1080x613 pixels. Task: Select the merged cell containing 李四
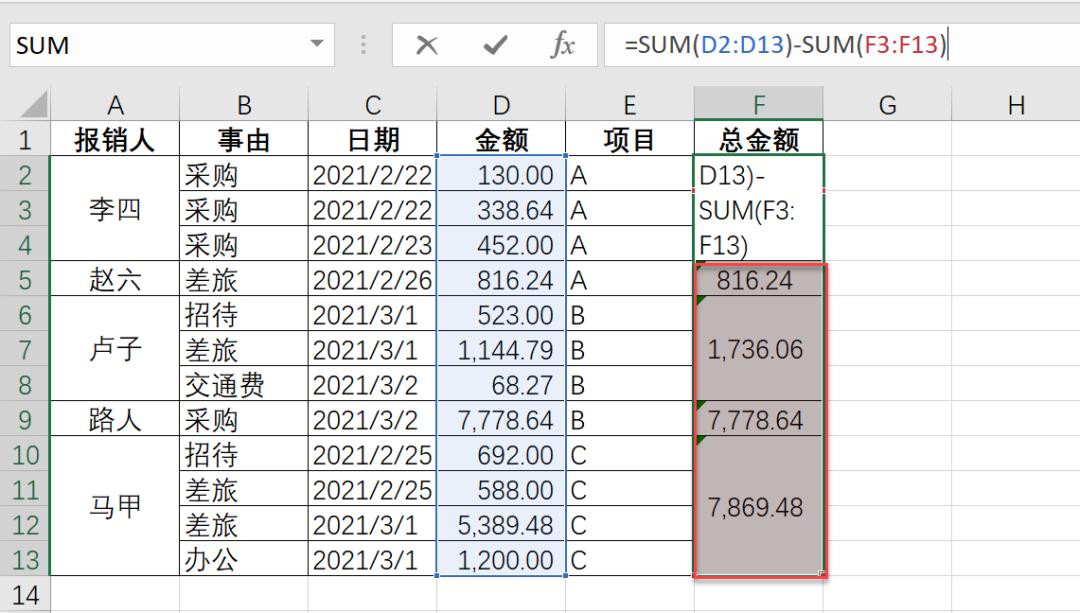[115, 209]
